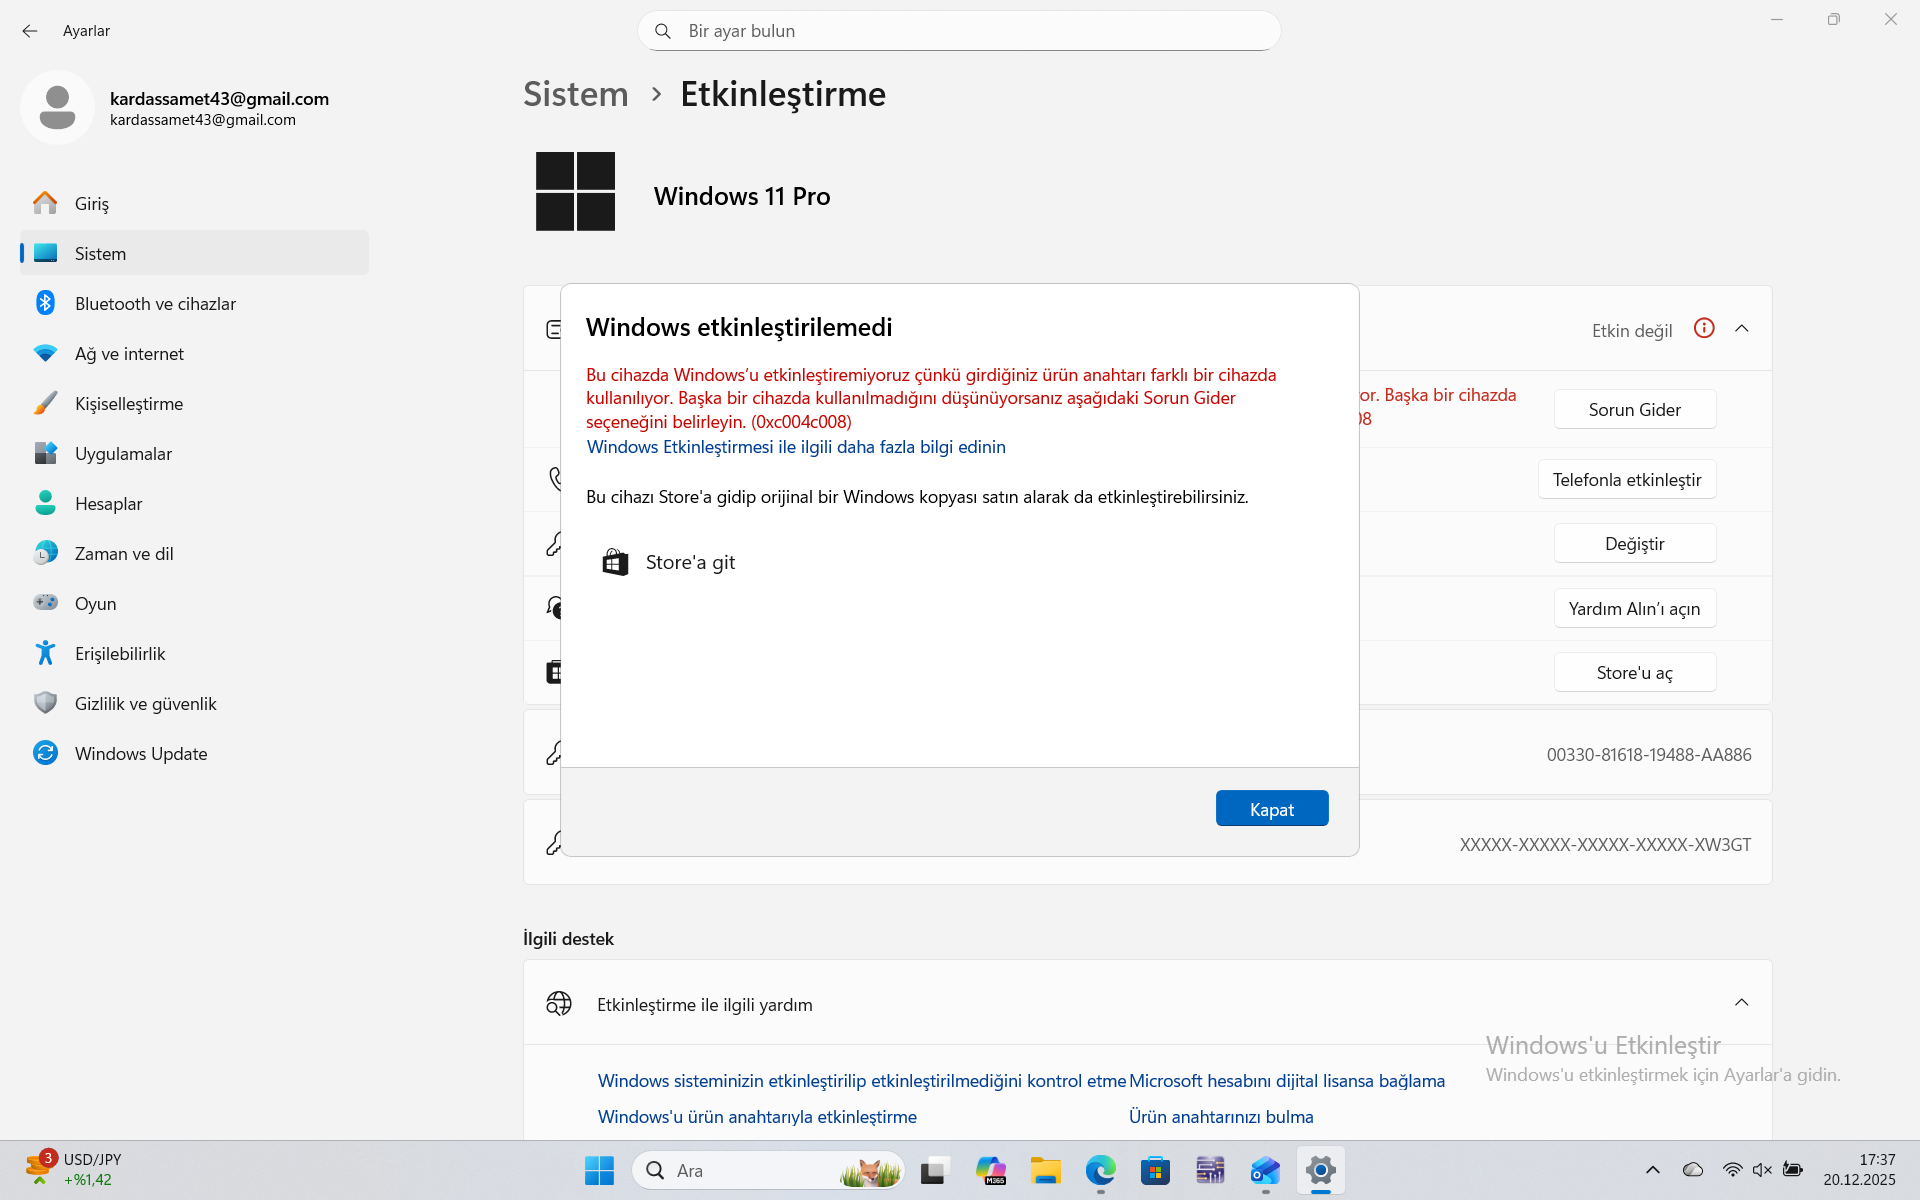Click the Settings gear in taskbar
Screen dimensions: 1920x1200
pyautogui.click(x=1321, y=1170)
